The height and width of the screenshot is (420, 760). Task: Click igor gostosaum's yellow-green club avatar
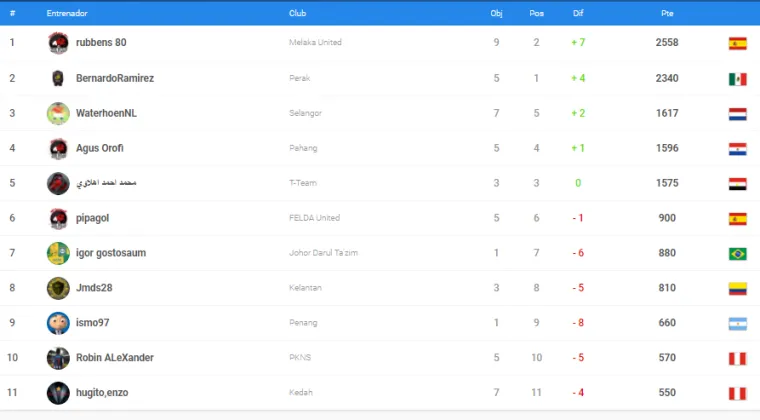coord(58,253)
